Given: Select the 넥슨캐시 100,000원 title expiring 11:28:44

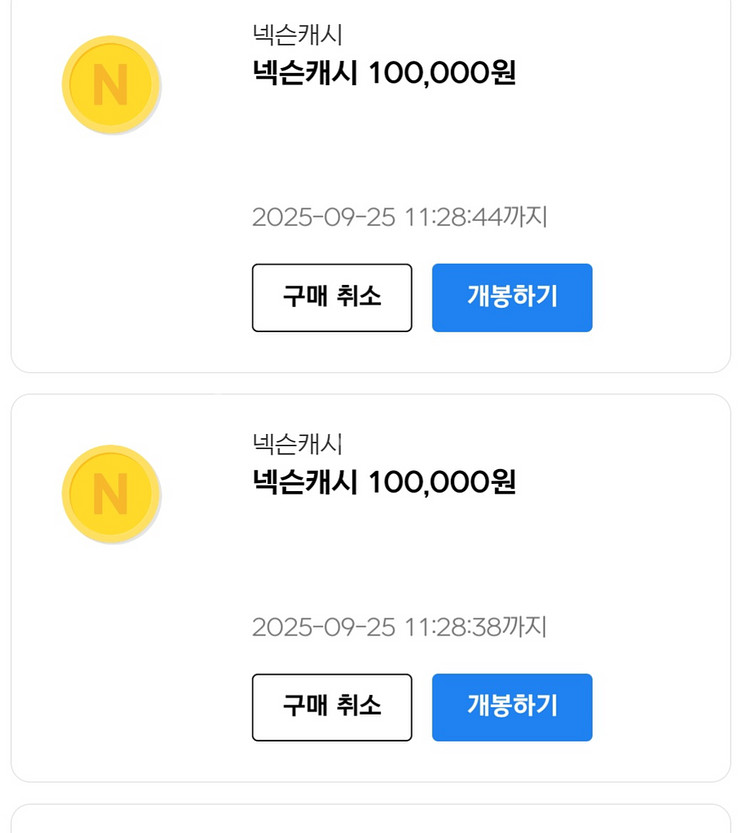Looking at the screenshot, I should [384, 74].
